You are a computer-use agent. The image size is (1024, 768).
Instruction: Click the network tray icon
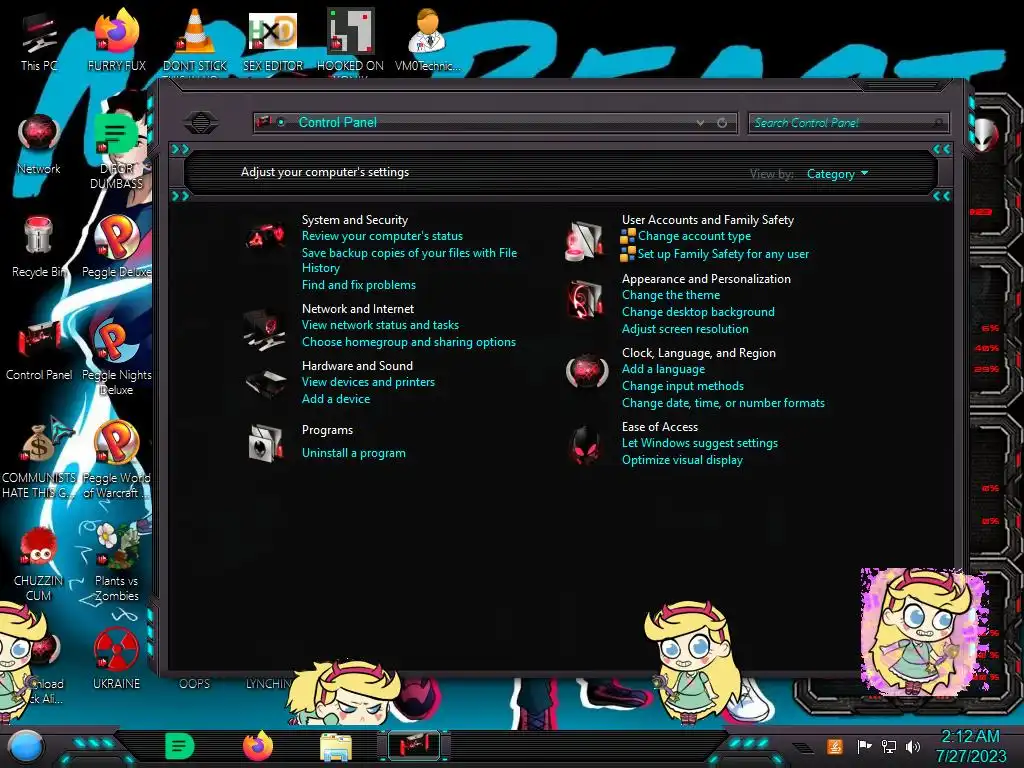tap(889, 746)
